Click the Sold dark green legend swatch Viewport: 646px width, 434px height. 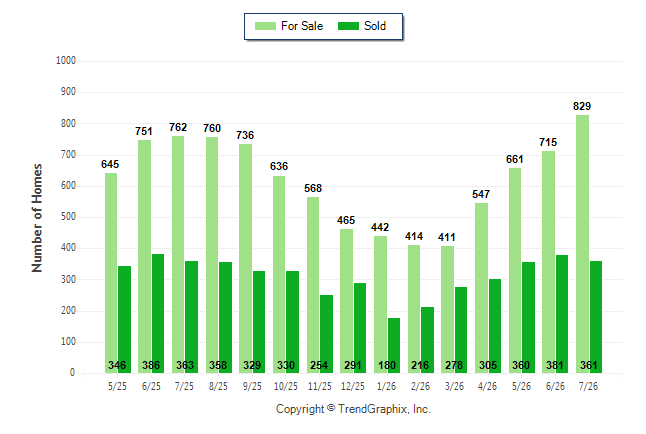[x=348, y=26]
